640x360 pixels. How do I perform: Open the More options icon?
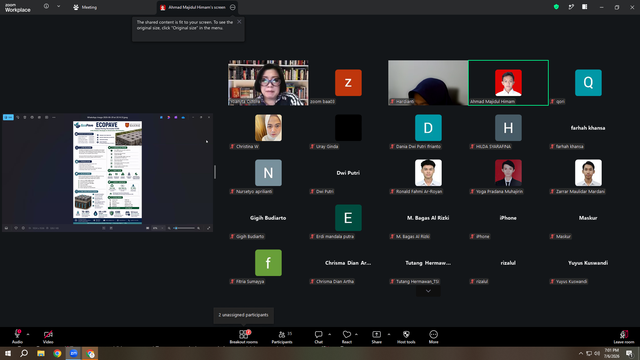coord(433,336)
